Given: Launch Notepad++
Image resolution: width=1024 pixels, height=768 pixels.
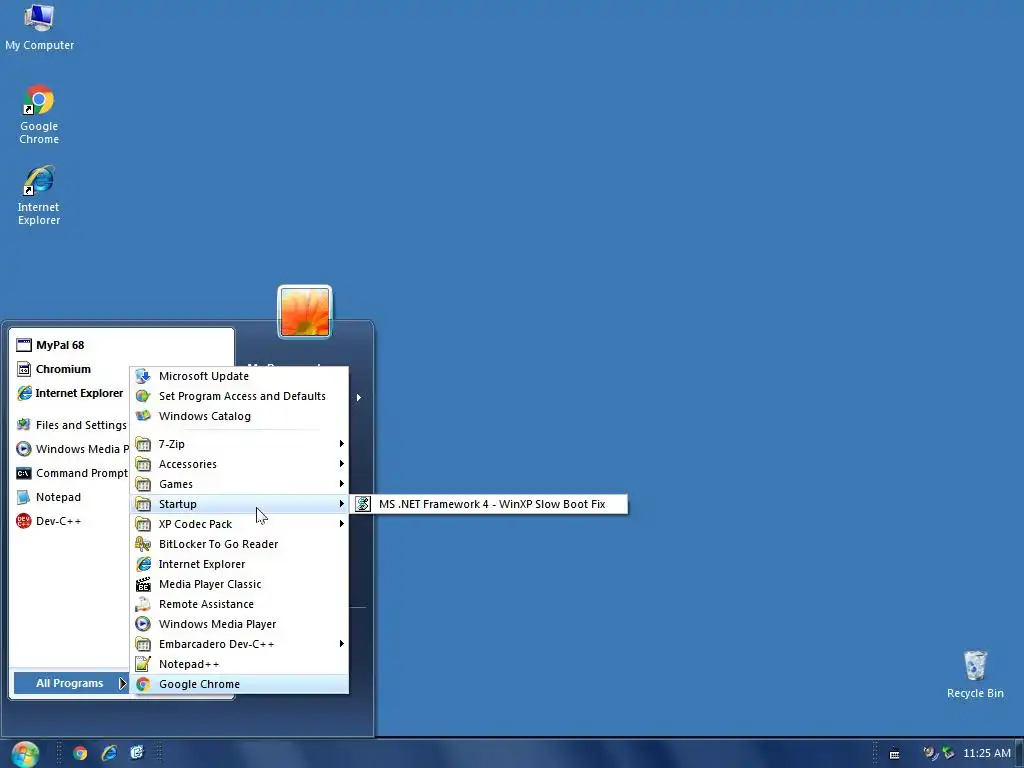Looking at the screenshot, I should click(x=241, y=664).
